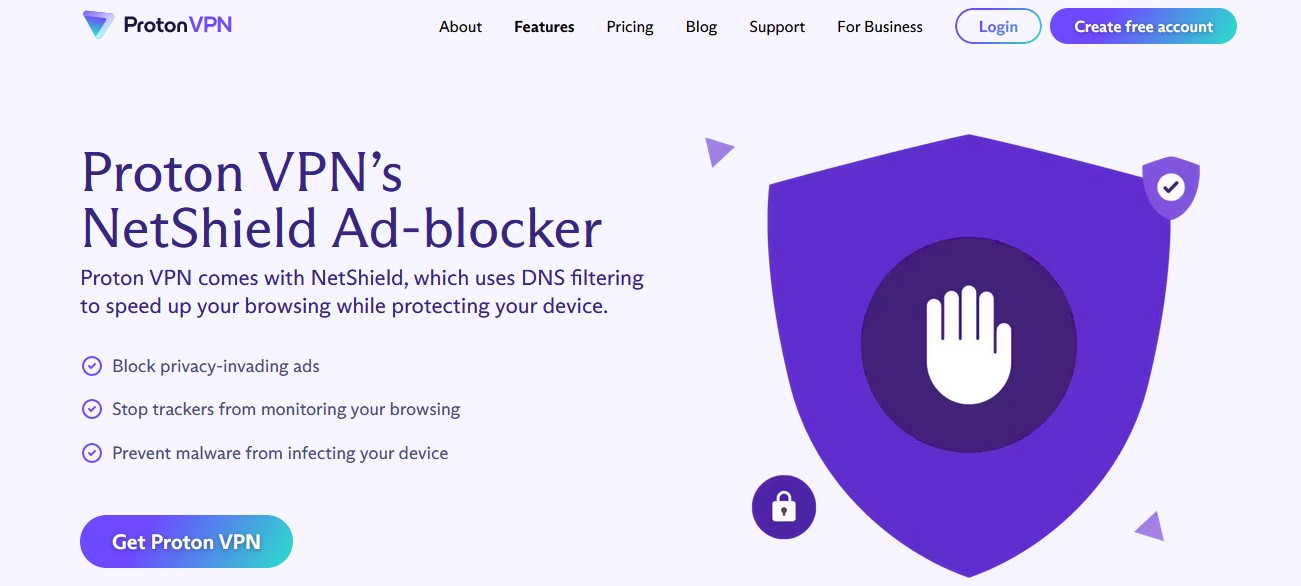This screenshot has height=586, width=1301.
Task: Open the Pricing page
Action: 629,27
